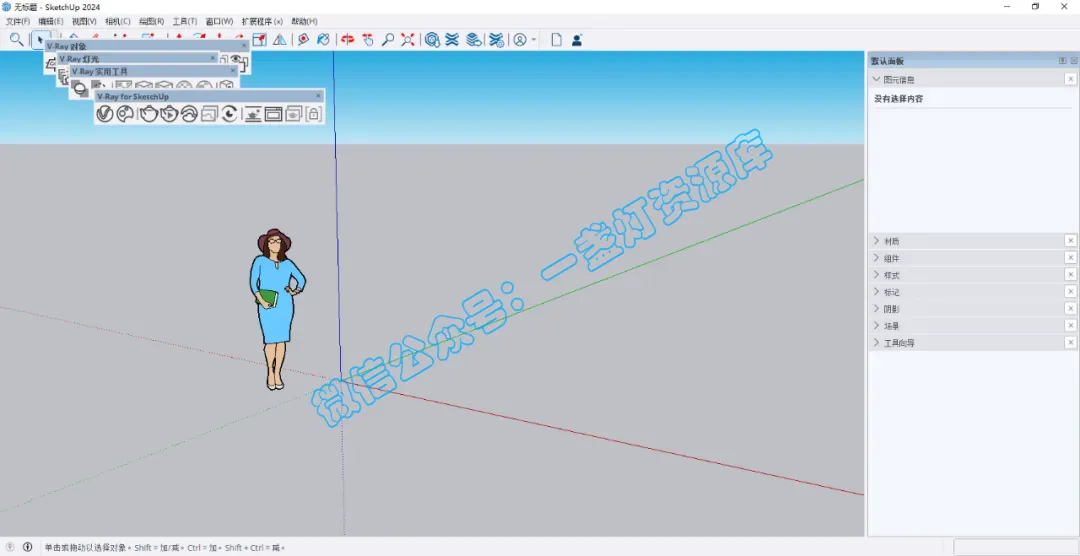
Task: Close the 图元信息 panel section
Action: pyautogui.click(x=1070, y=80)
